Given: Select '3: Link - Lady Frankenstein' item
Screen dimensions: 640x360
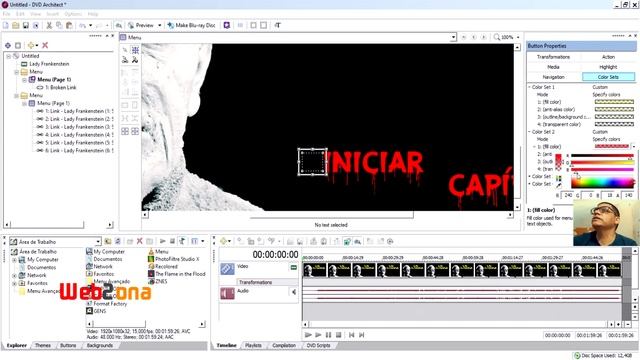Looking at the screenshot, I should pyautogui.click(x=79, y=127).
